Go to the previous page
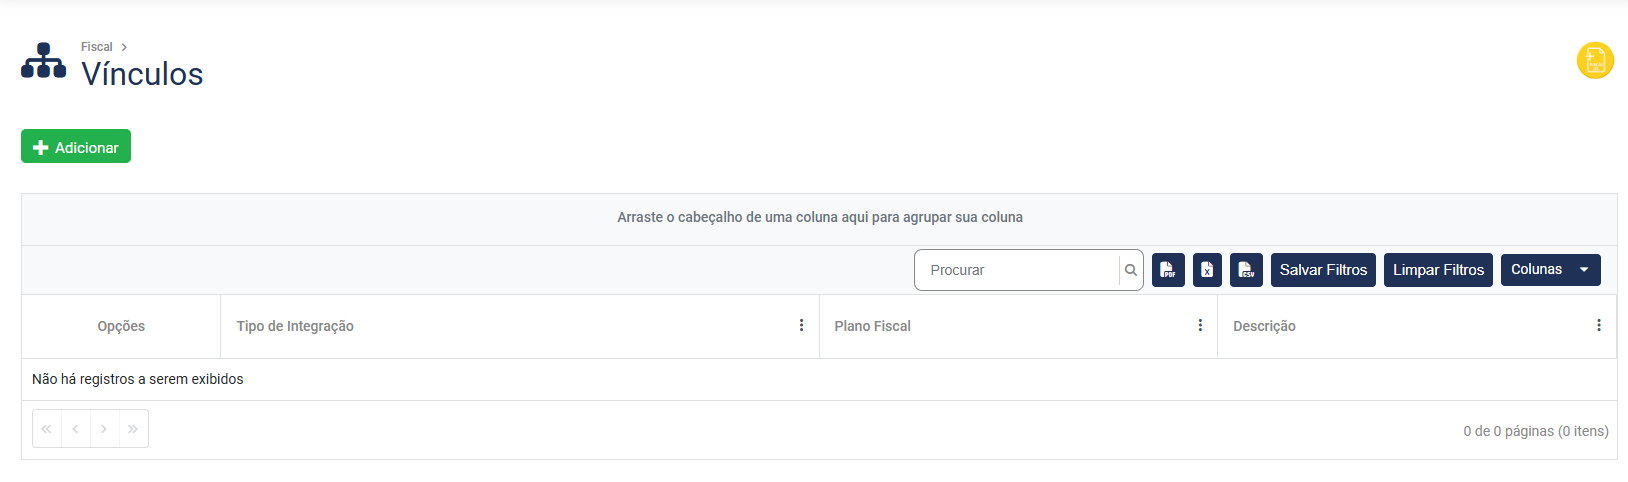 75,429
